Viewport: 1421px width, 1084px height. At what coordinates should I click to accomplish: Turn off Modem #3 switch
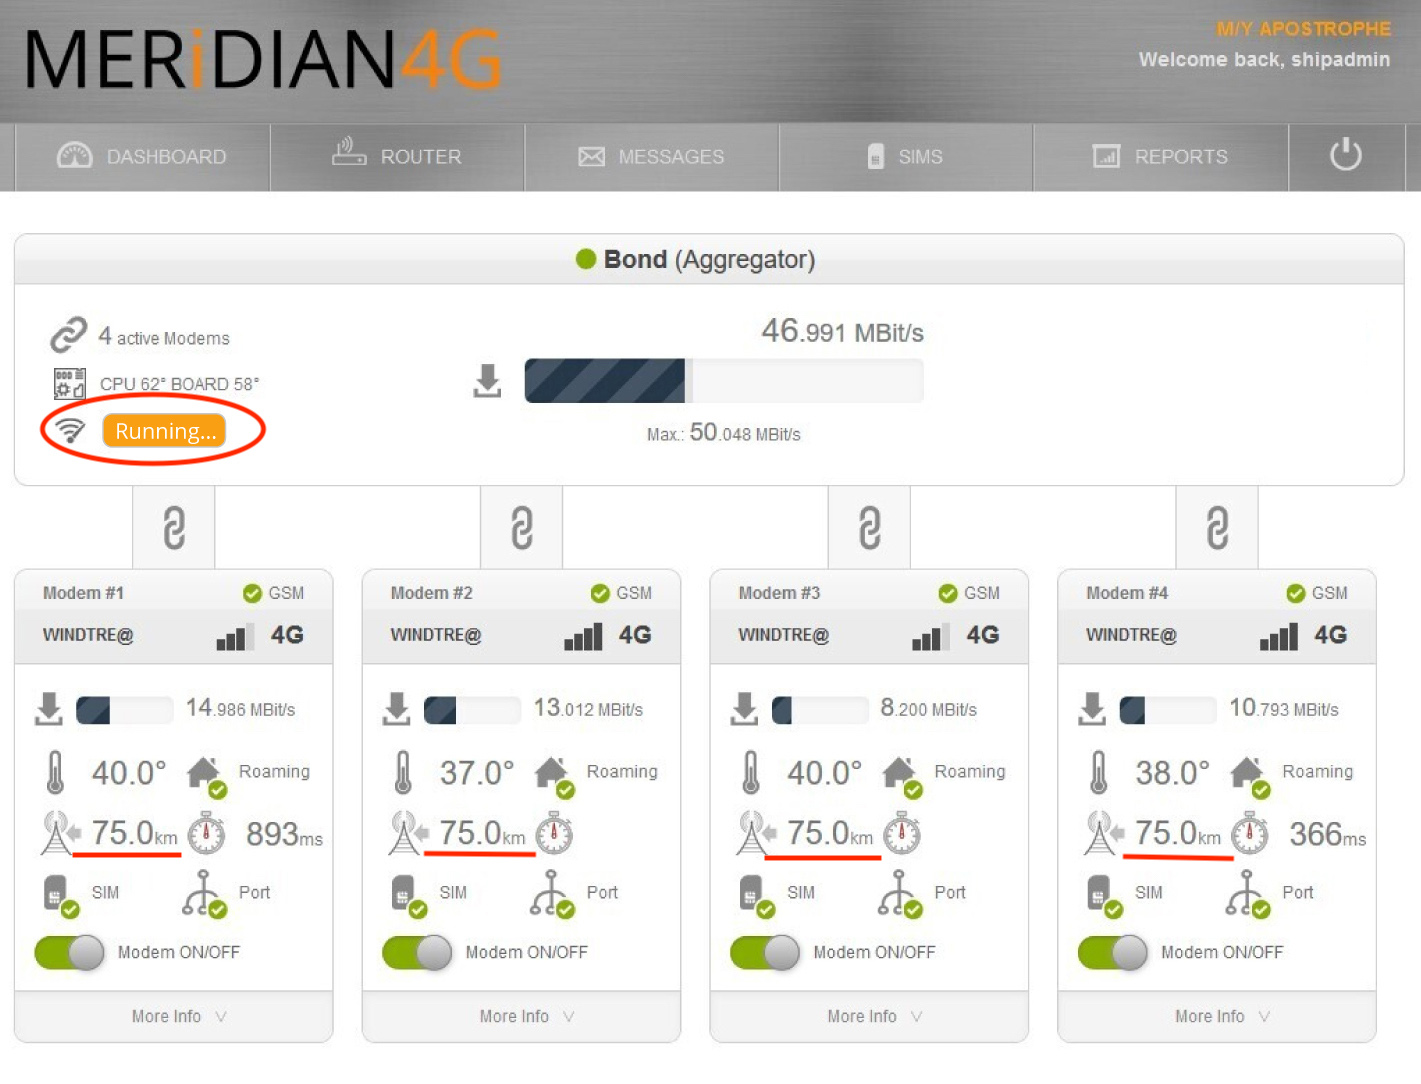[x=766, y=953]
